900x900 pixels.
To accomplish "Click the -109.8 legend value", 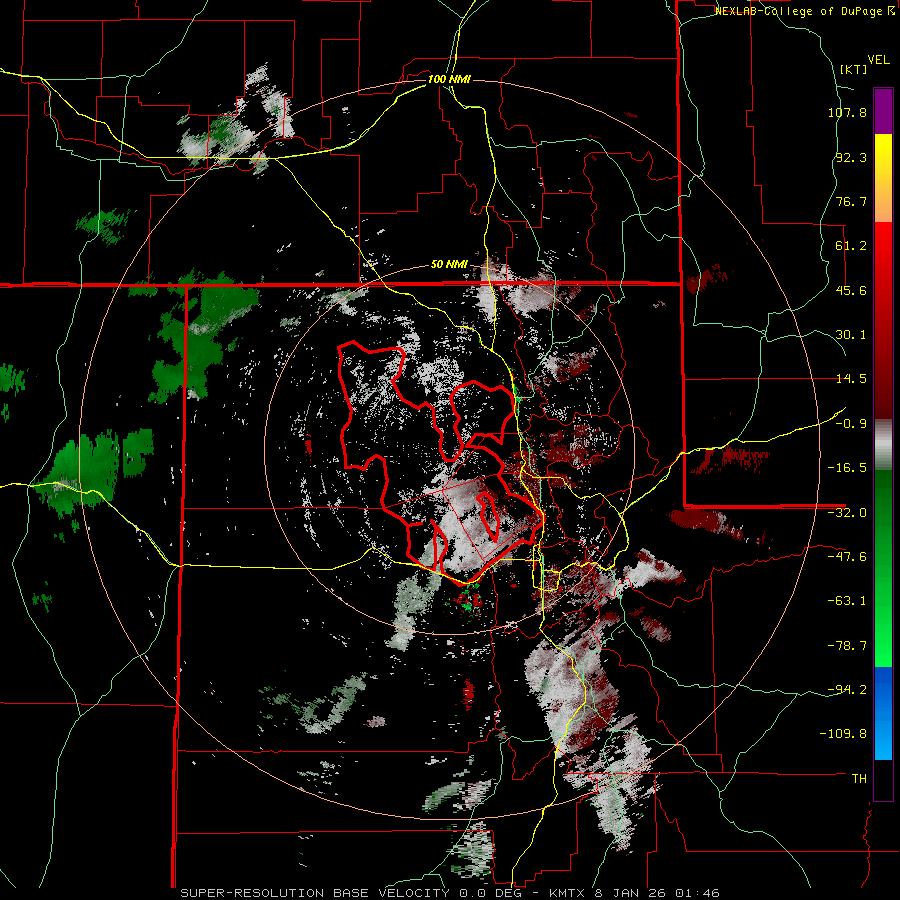I will (x=844, y=734).
